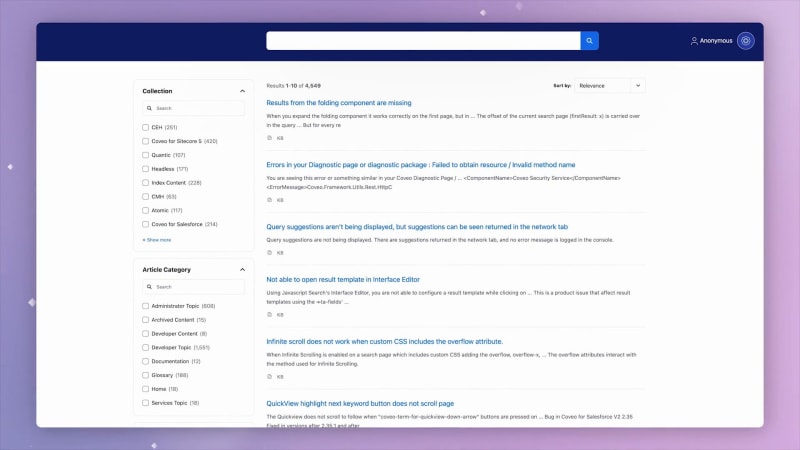Screen dimensions: 800x450
Task: Click the main search box at the top
Action: [423, 41]
